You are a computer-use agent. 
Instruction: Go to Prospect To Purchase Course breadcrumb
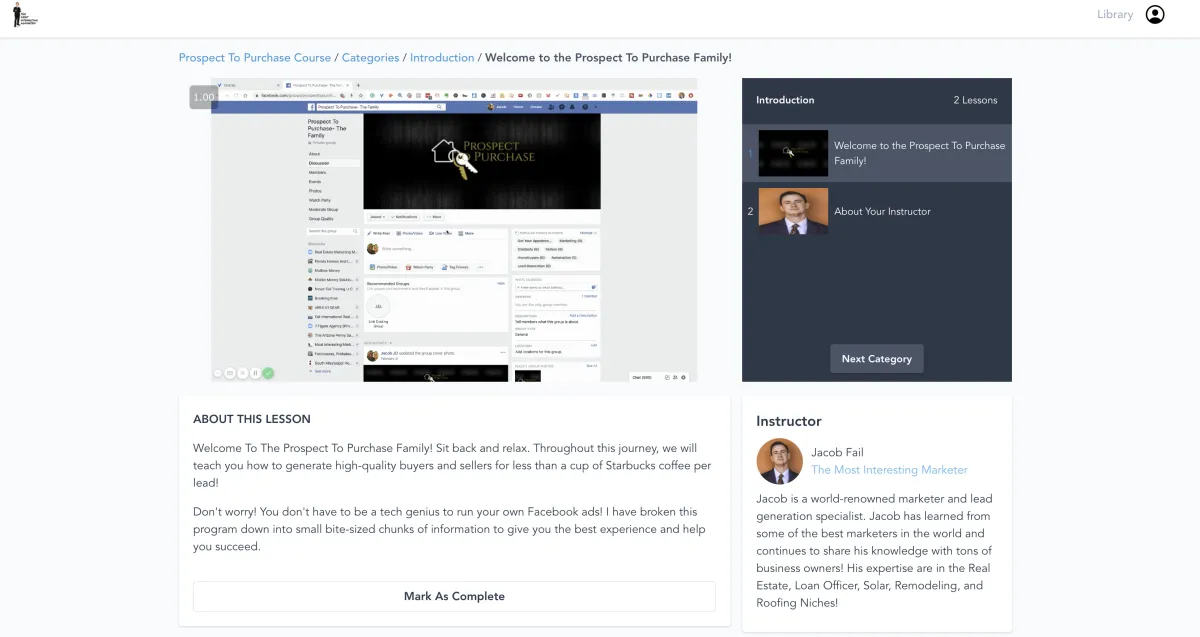pyautogui.click(x=255, y=58)
